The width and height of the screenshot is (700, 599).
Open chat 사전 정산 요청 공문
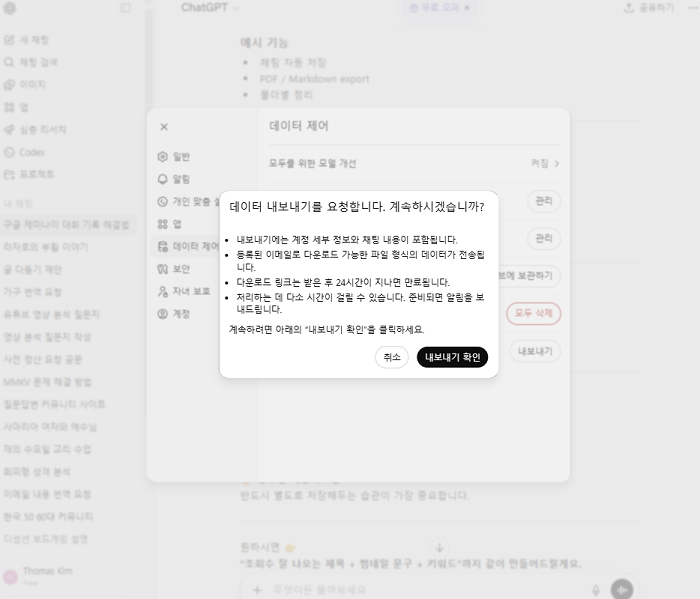coord(69,359)
